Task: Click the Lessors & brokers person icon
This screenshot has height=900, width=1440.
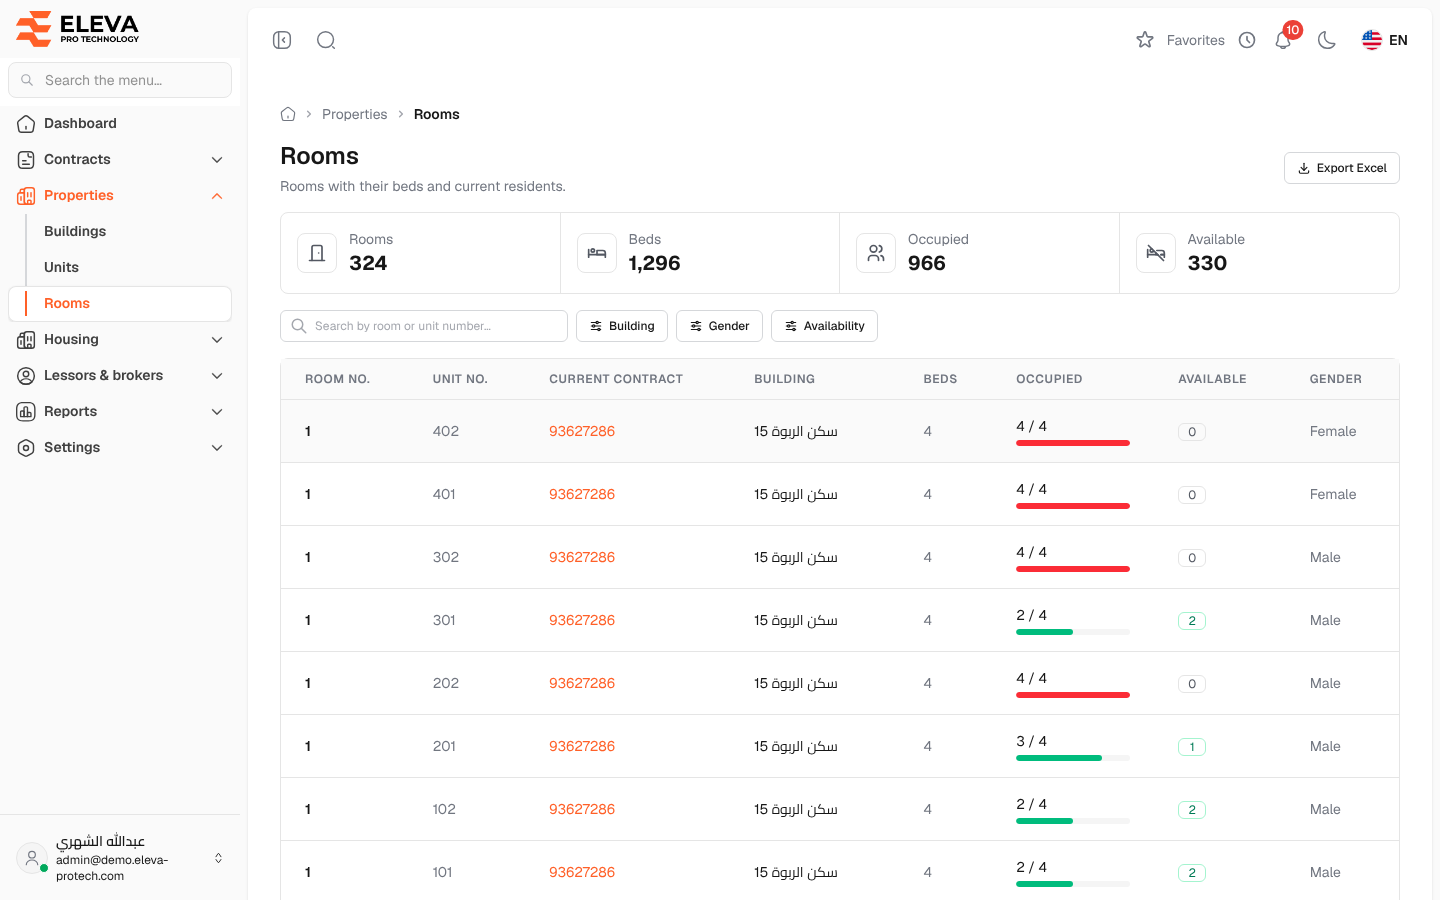Action: [x=26, y=376]
